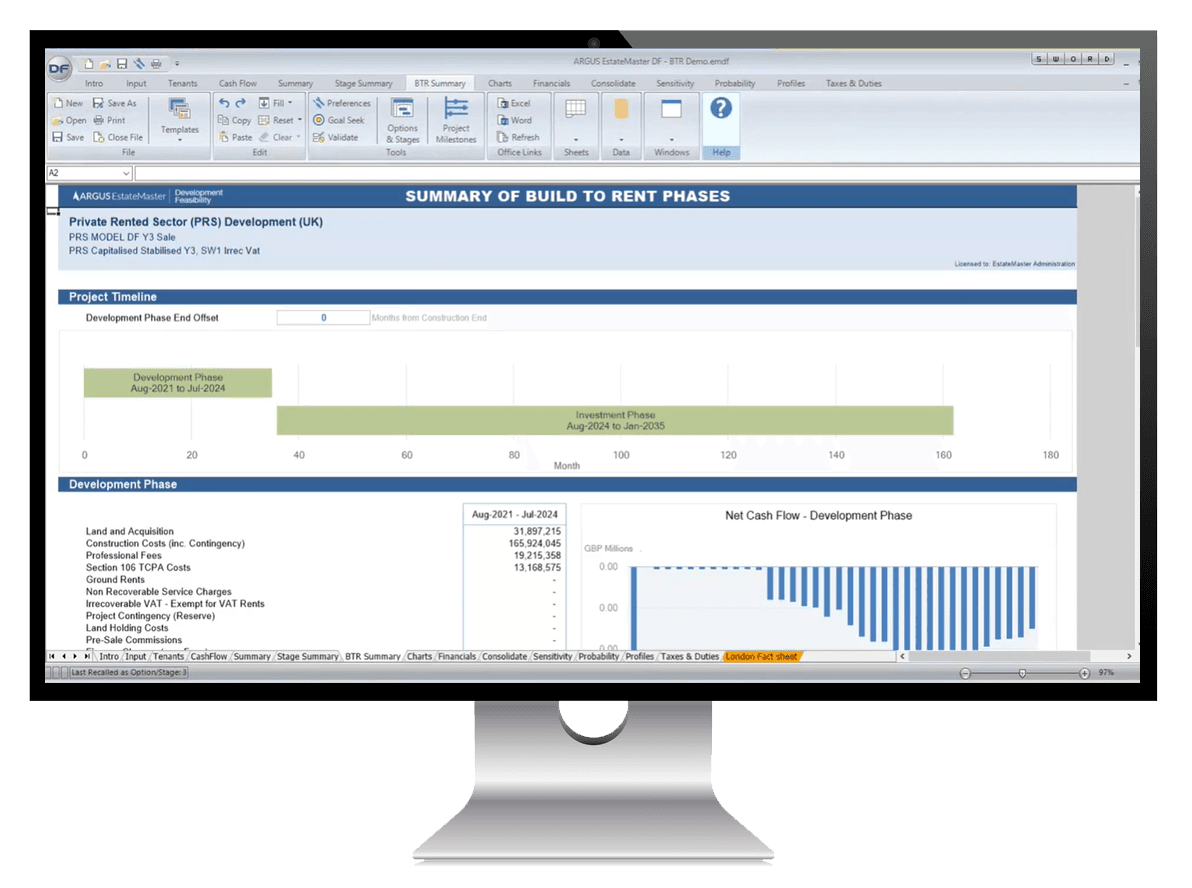The width and height of the screenshot is (1192, 888).
Task: Export to Excel via Office Links
Action: (514, 103)
